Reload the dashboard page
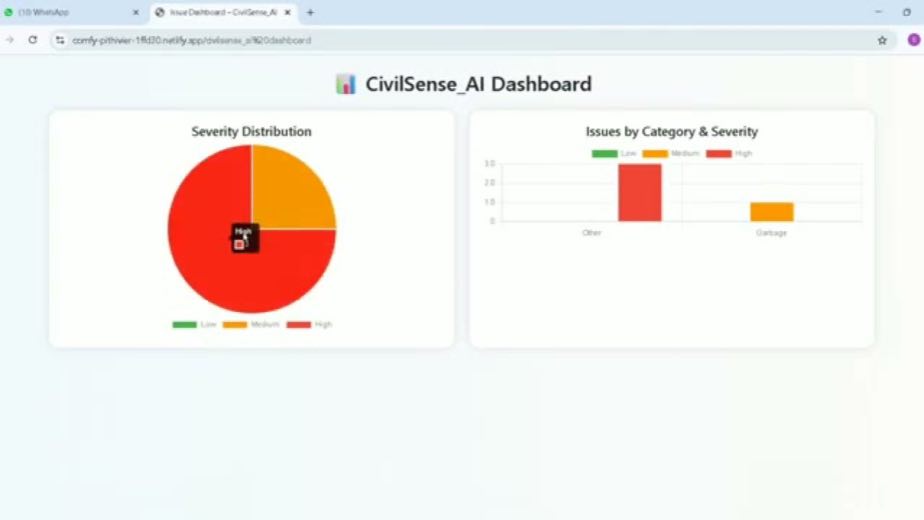The image size is (924, 520). [33, 40]
